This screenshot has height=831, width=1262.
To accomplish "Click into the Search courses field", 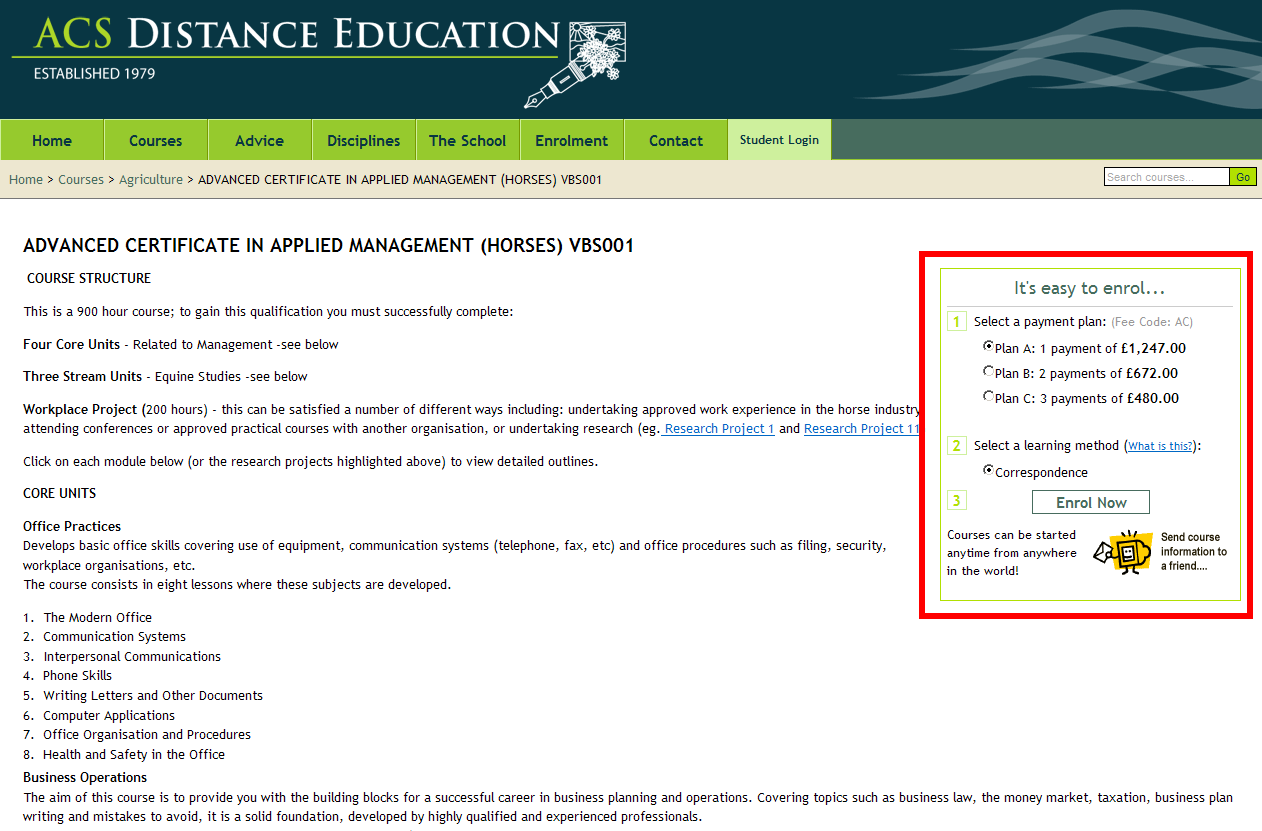I will pyautogui.click(x=1165, y=177).
